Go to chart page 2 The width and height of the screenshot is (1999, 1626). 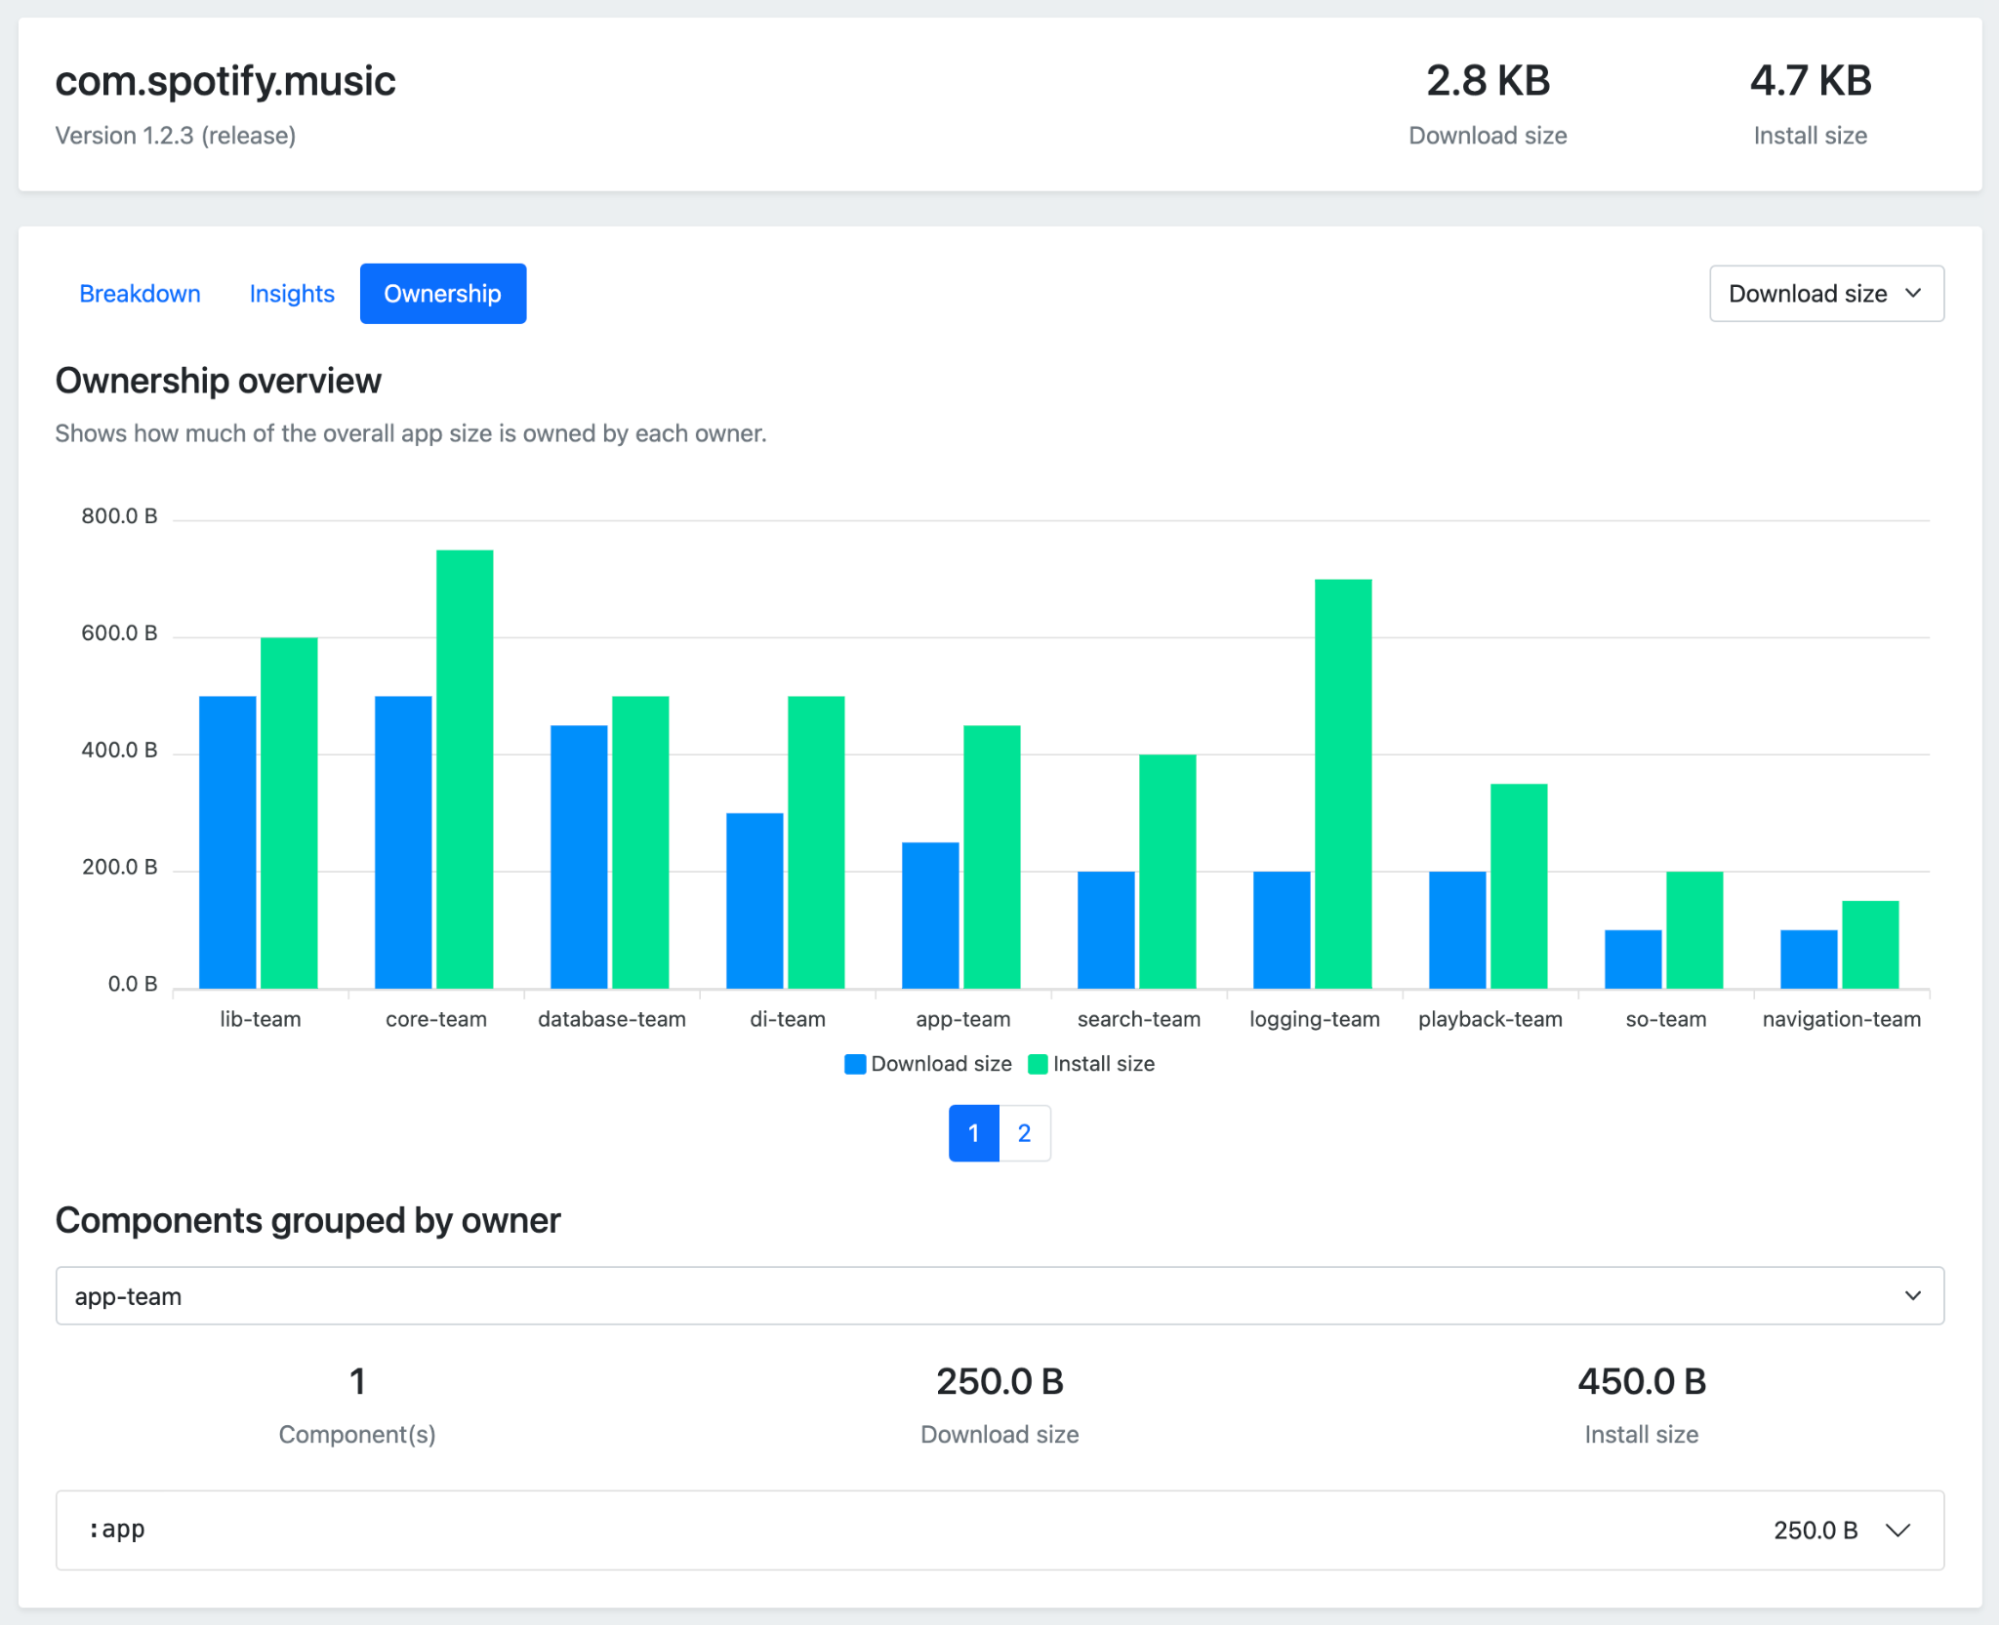click(1023, 1133)
